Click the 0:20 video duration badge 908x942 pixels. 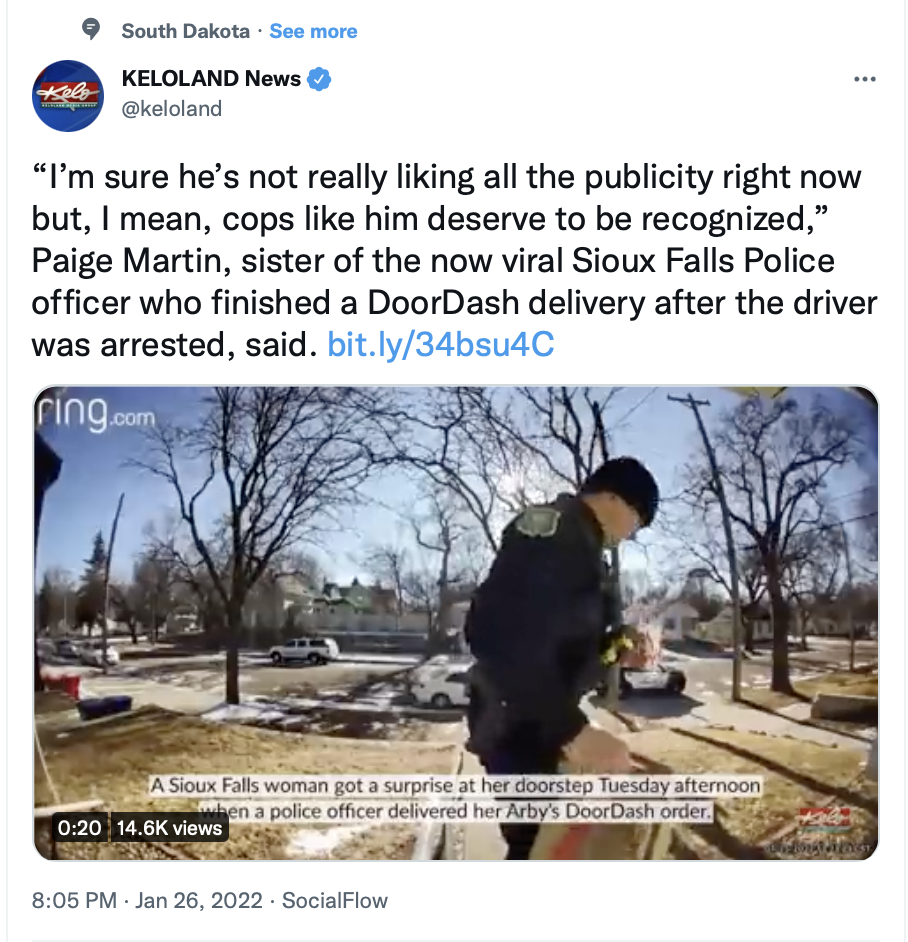79,828
